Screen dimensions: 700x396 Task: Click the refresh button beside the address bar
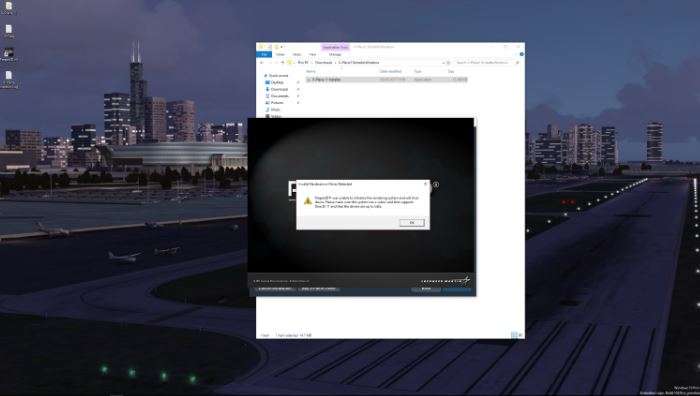(448, 63)
